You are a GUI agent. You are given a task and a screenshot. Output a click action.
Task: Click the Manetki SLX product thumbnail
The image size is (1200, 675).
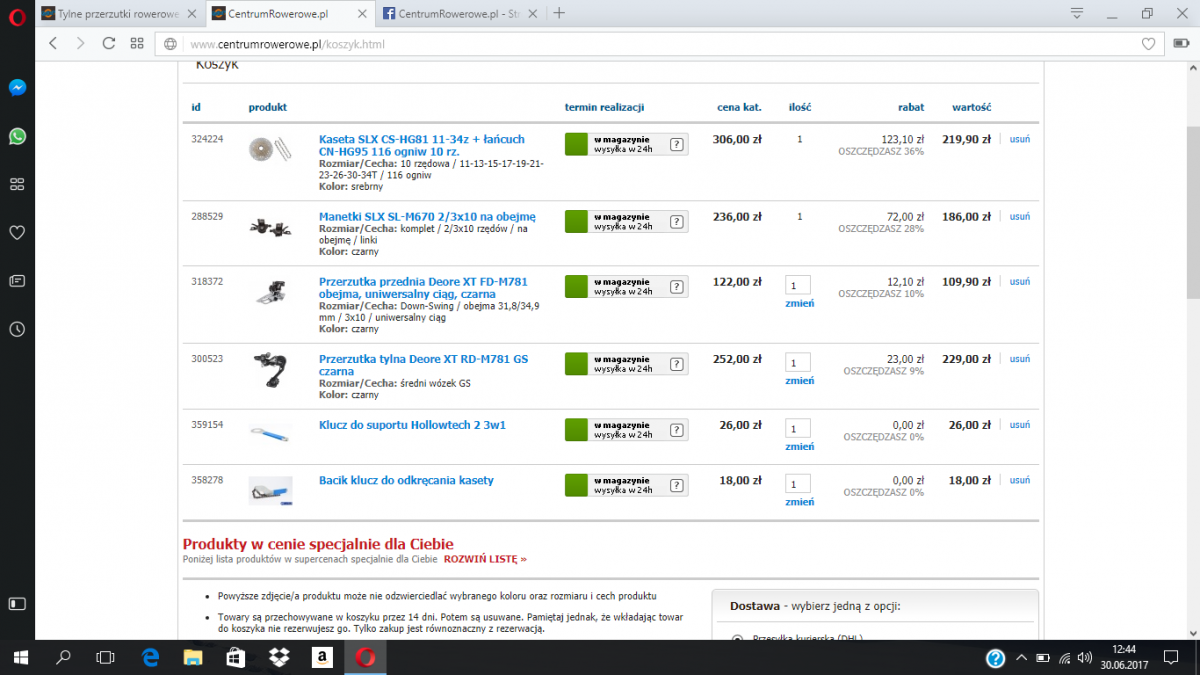point(270,227)
